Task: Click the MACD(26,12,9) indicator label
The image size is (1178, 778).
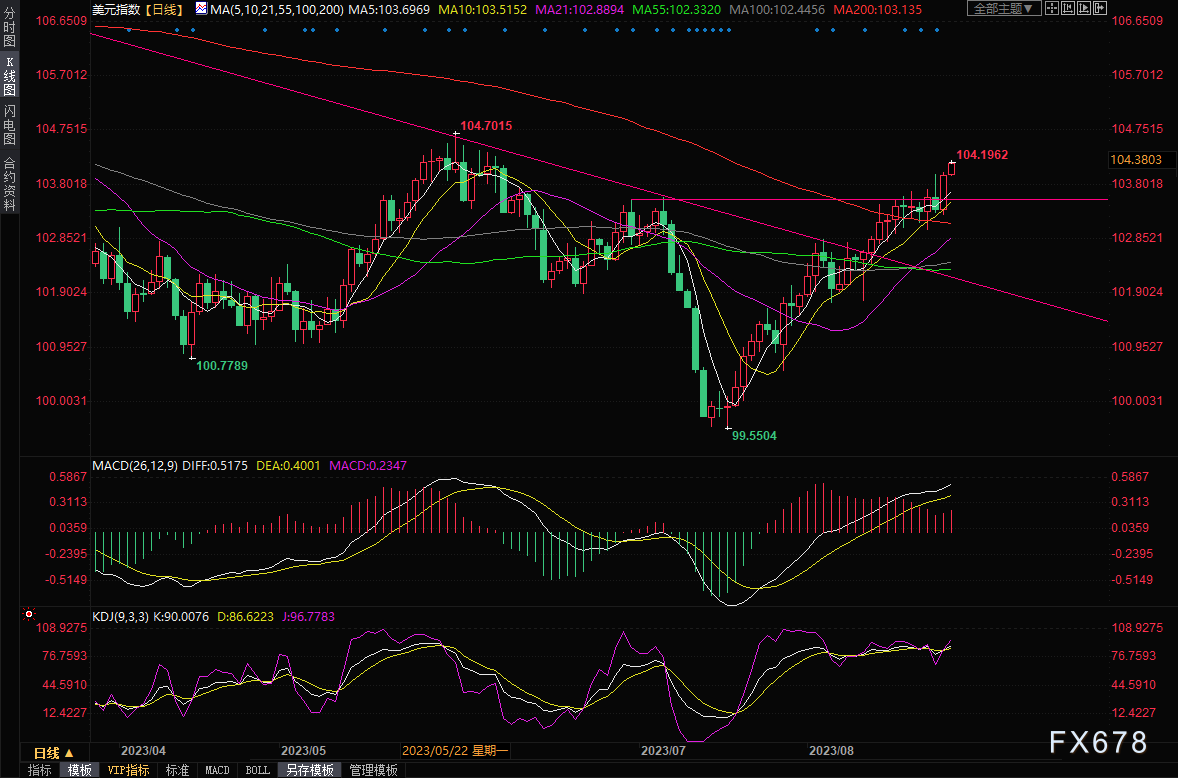Action: 135,466
